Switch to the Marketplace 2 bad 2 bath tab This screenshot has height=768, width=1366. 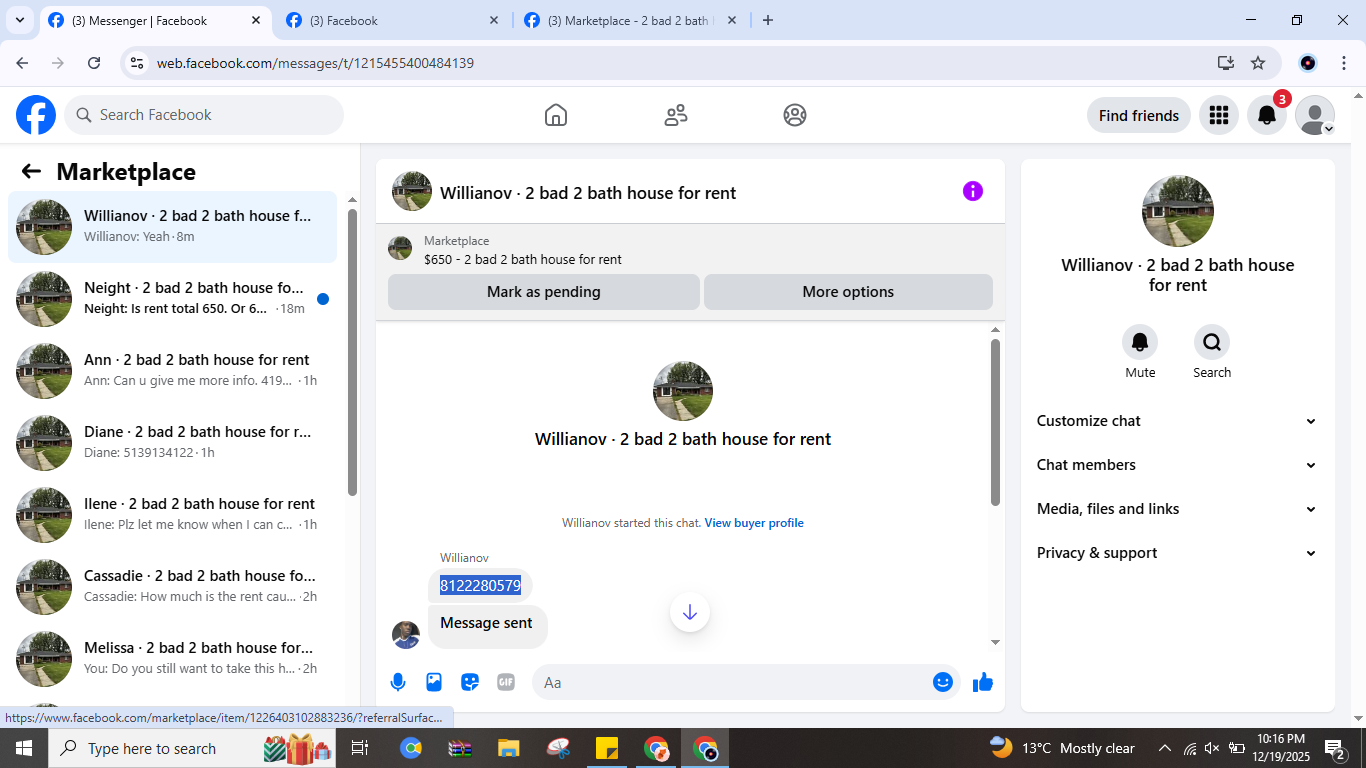(x=628, y=20)
